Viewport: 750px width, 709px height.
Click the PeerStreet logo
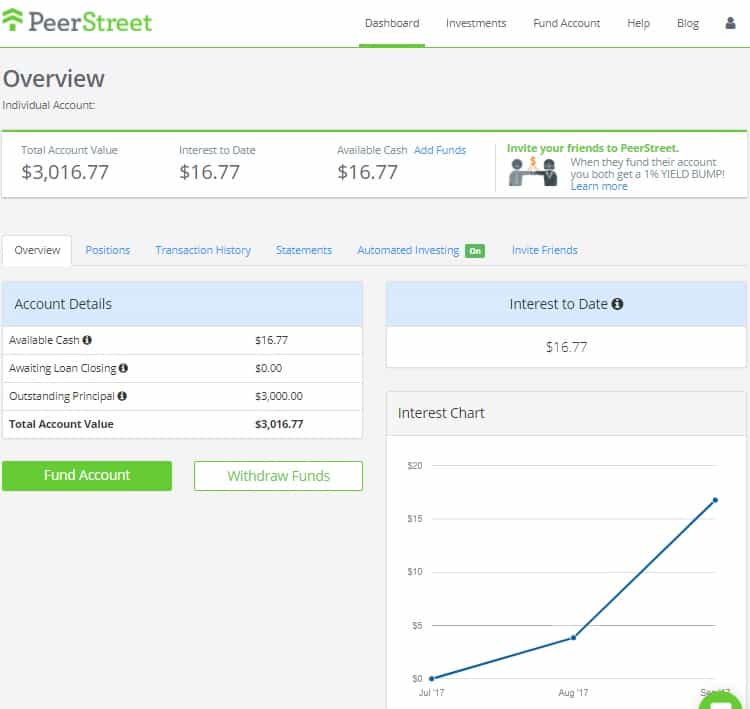point(77,22)
